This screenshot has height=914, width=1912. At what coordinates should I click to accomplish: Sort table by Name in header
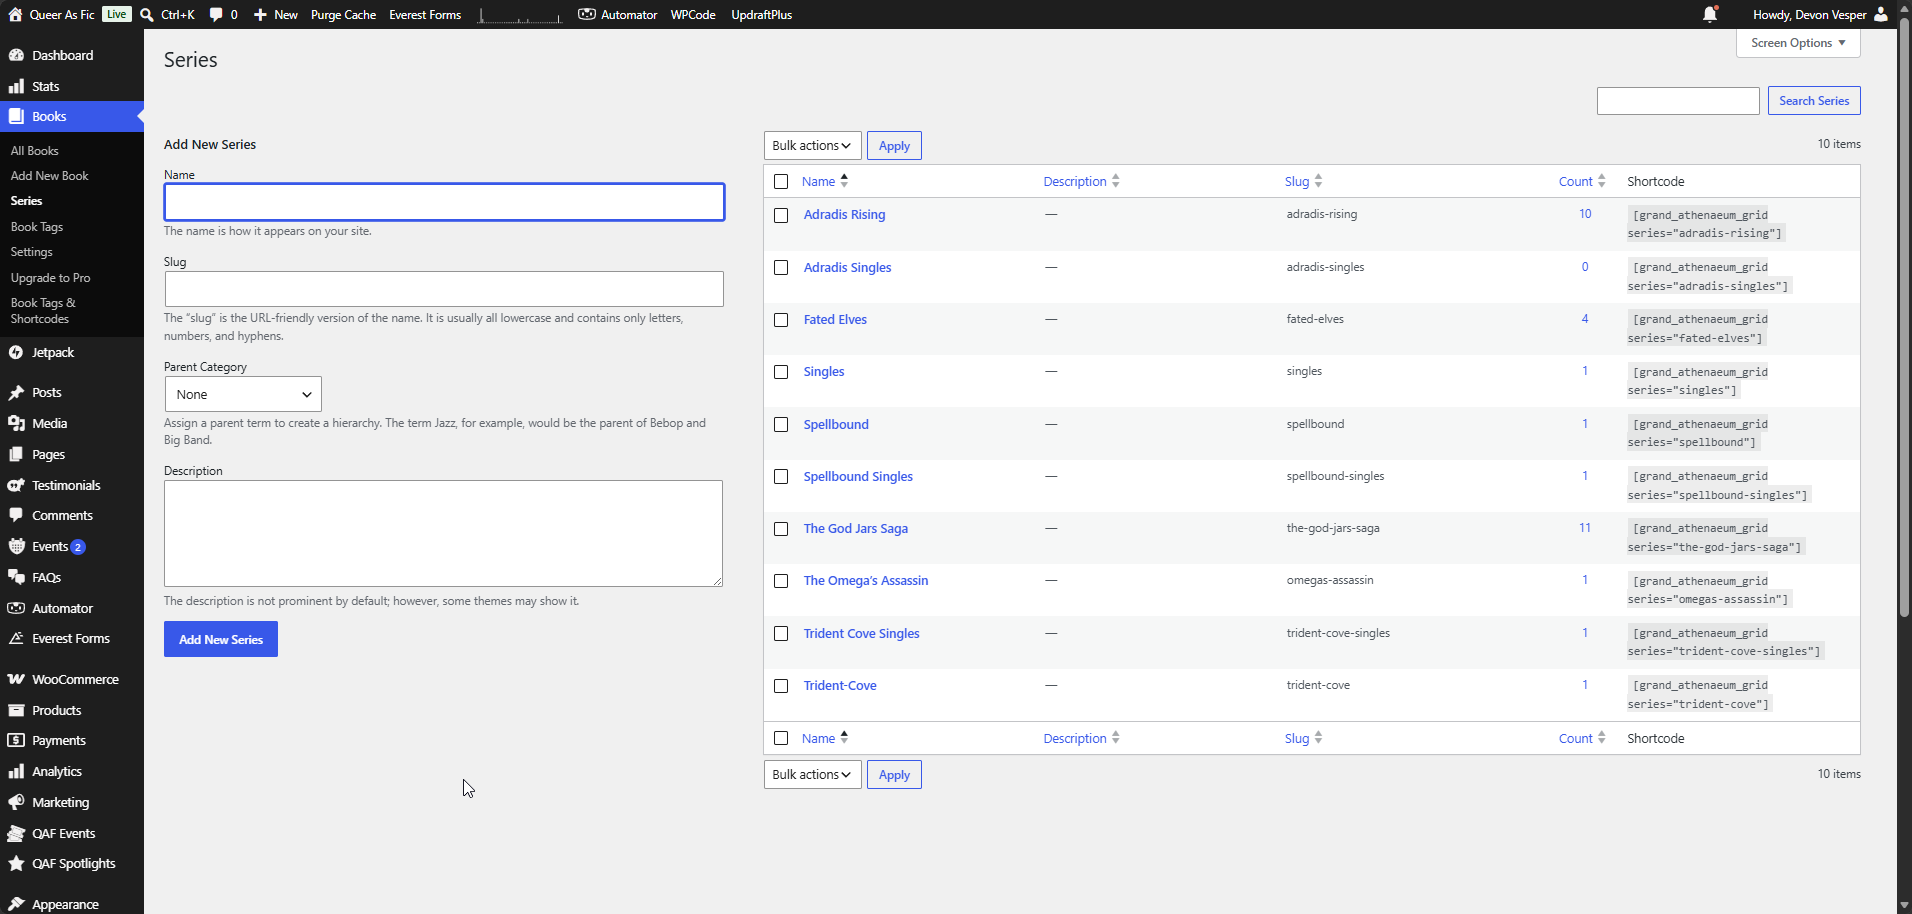pos(825,181)
